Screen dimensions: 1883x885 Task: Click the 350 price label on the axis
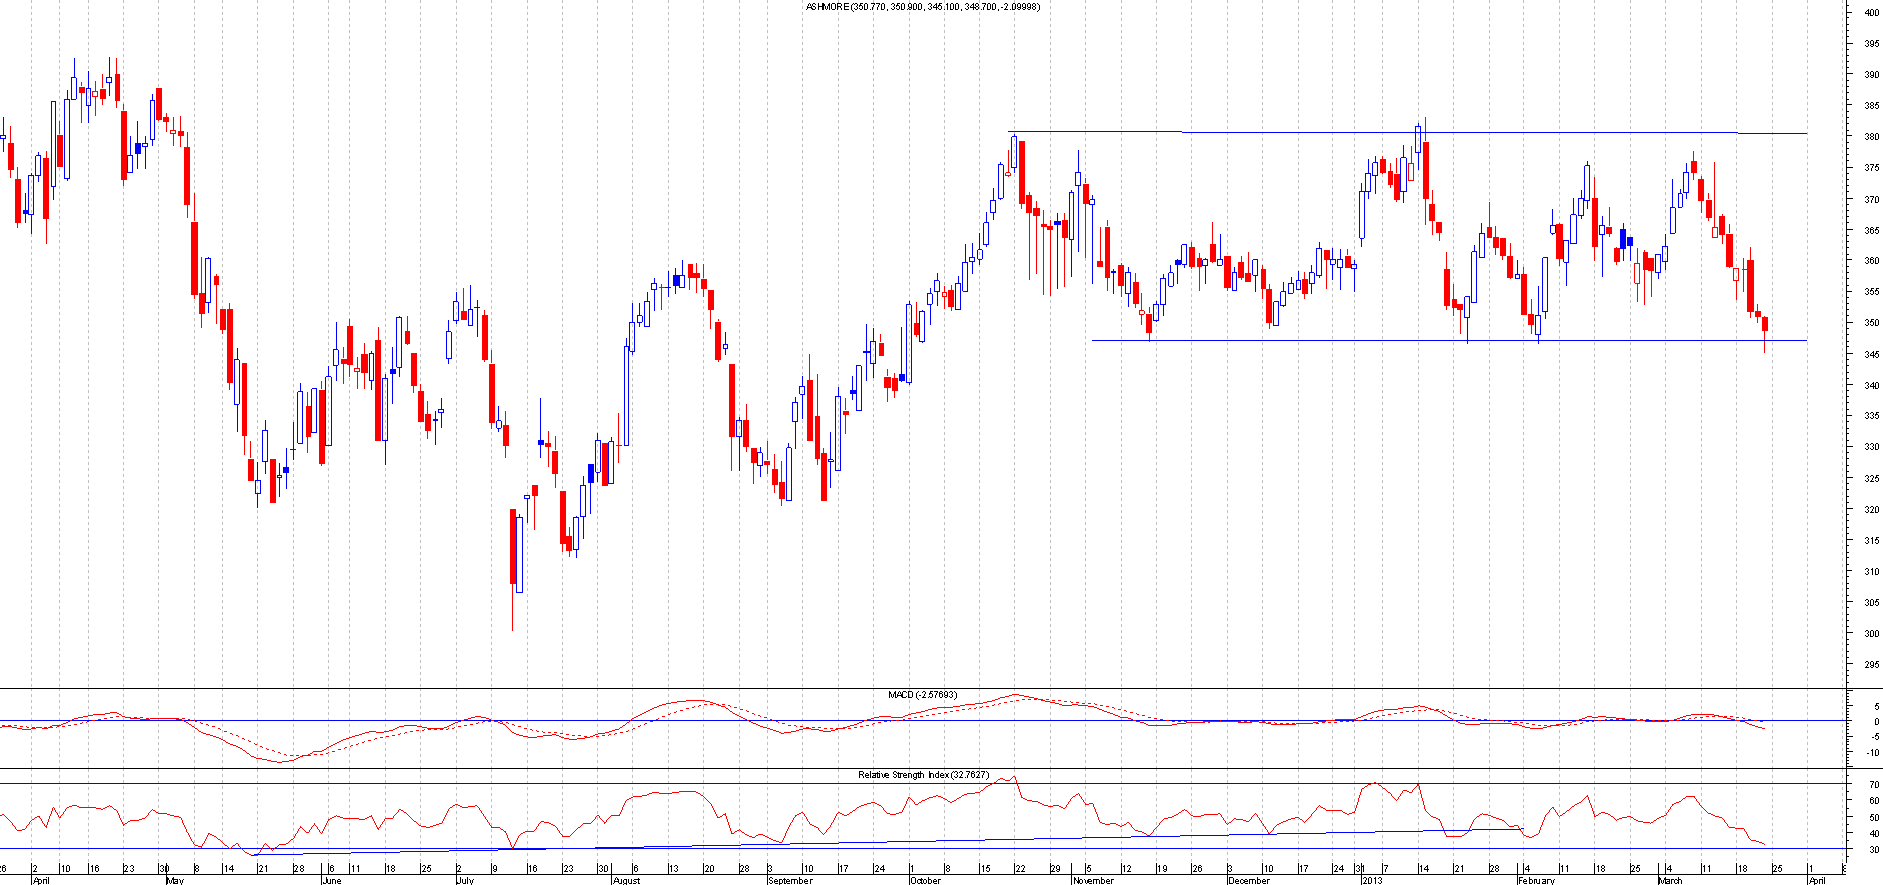point(1870,323)
